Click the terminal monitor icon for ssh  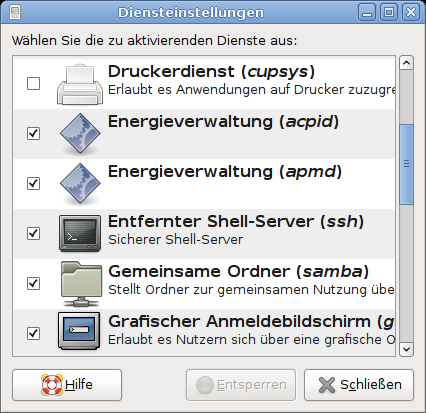(x=80, y=233)
